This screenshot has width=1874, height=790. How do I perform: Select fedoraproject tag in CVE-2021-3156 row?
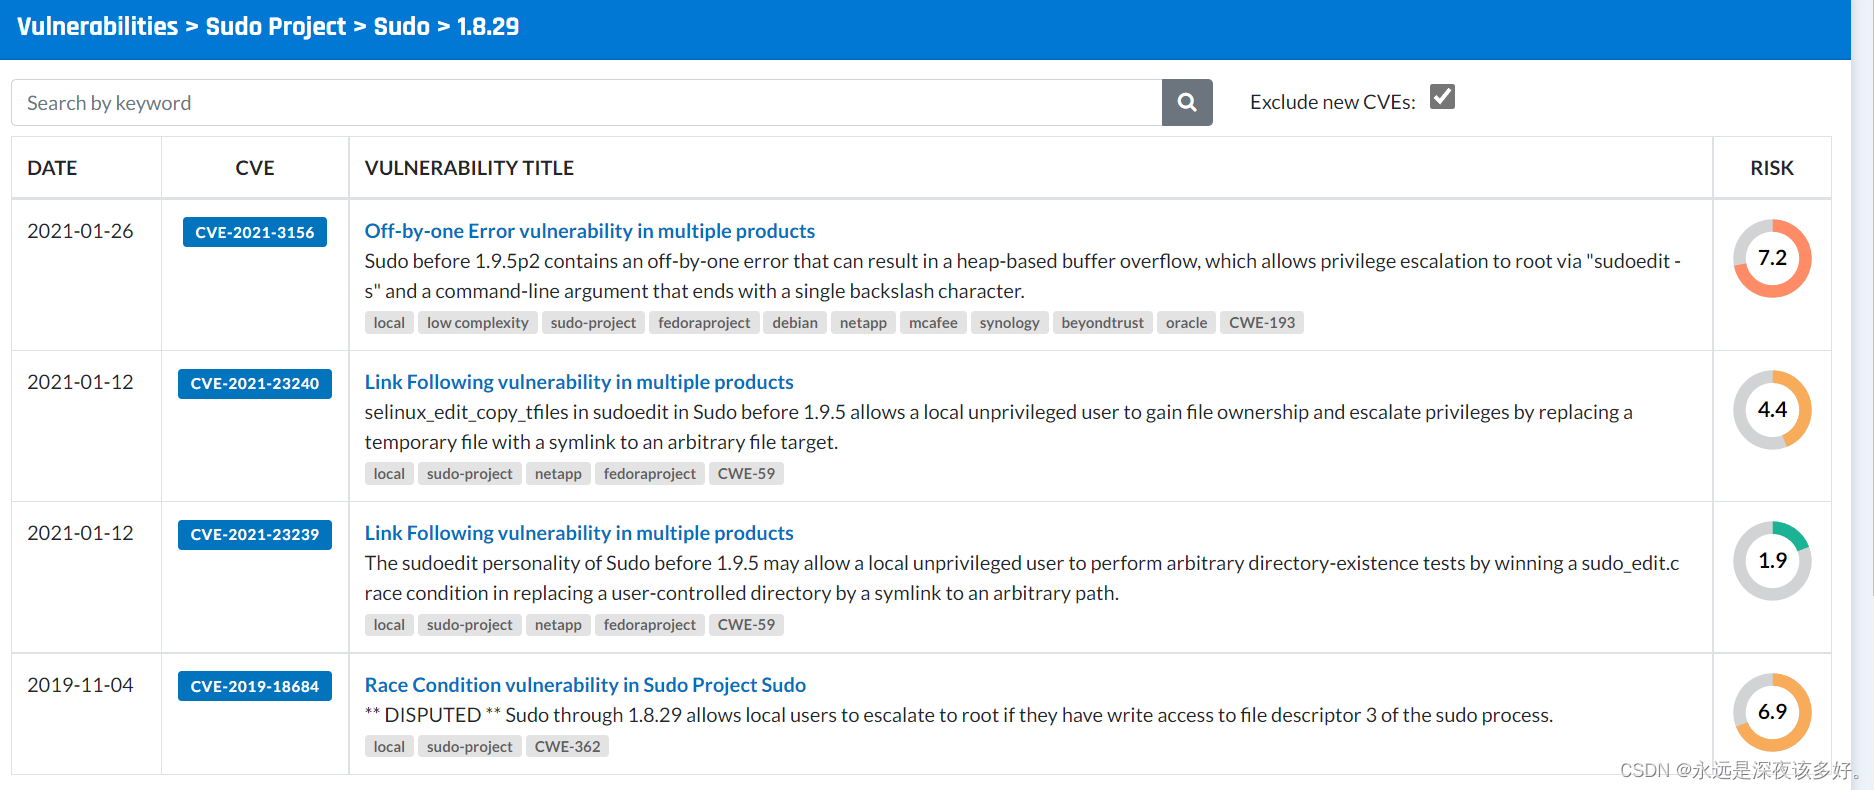click(704, 322)
